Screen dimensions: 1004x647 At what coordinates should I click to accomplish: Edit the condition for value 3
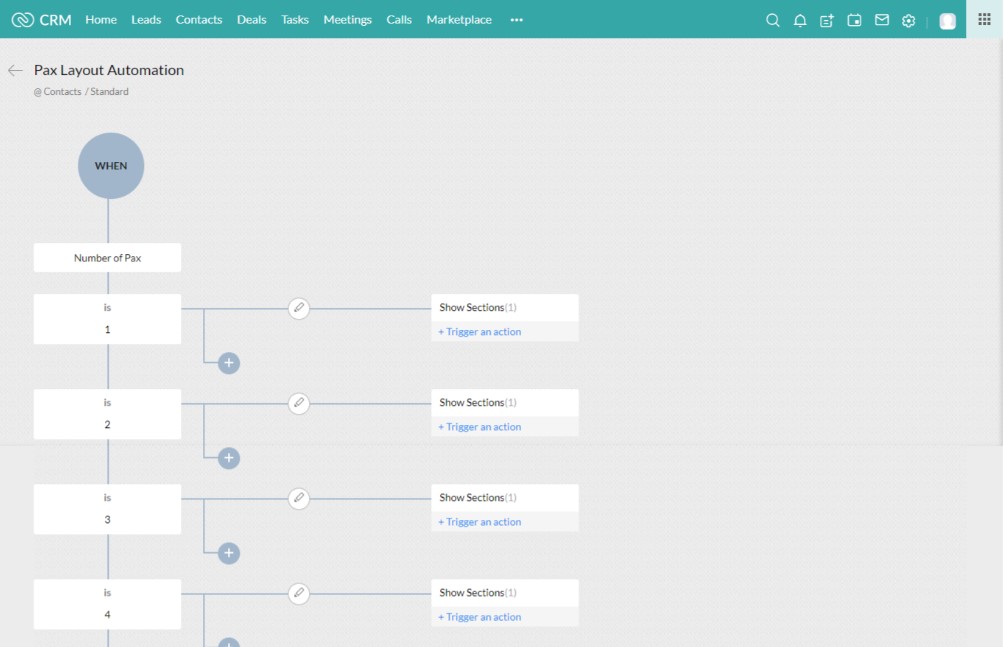[298, 498]
